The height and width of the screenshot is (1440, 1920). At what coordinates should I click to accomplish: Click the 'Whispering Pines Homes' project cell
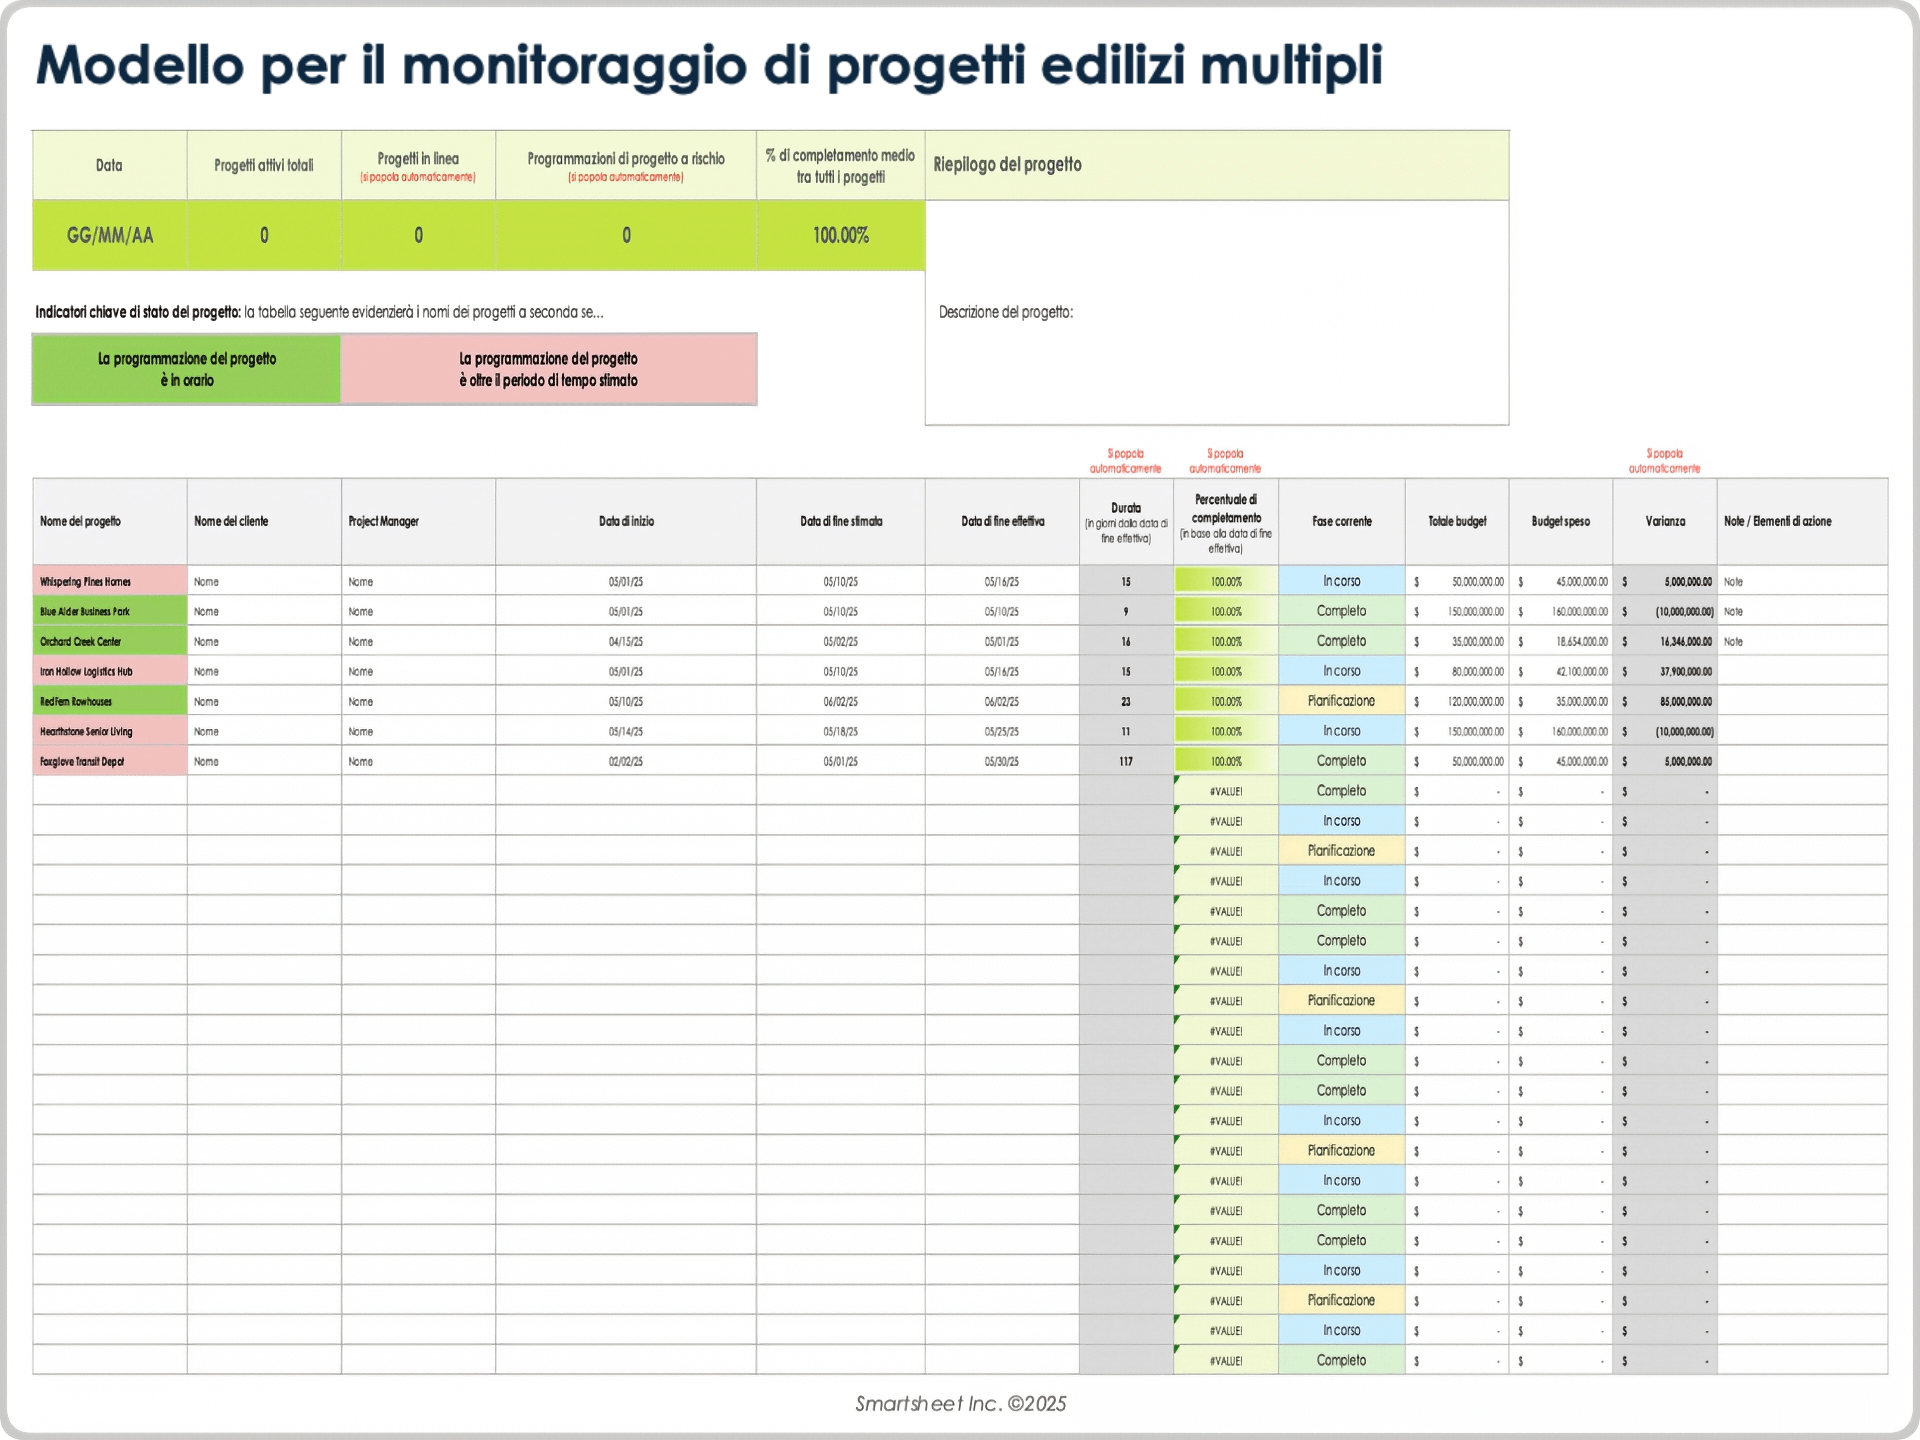pyautogui.click(x=110, y=581)
